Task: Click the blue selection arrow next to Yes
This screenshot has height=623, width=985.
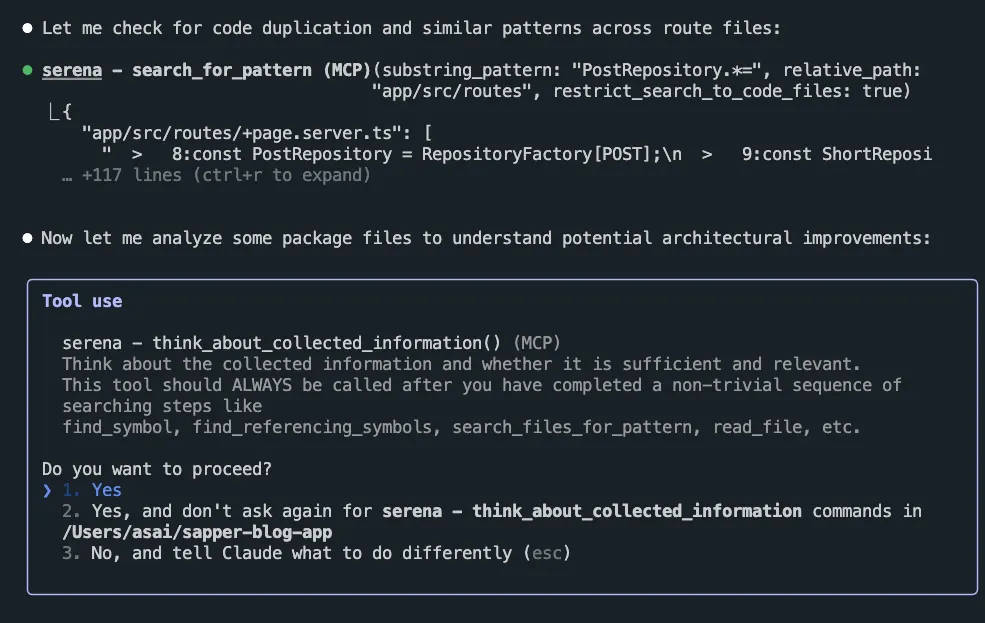Action: (x=47, y=490)
